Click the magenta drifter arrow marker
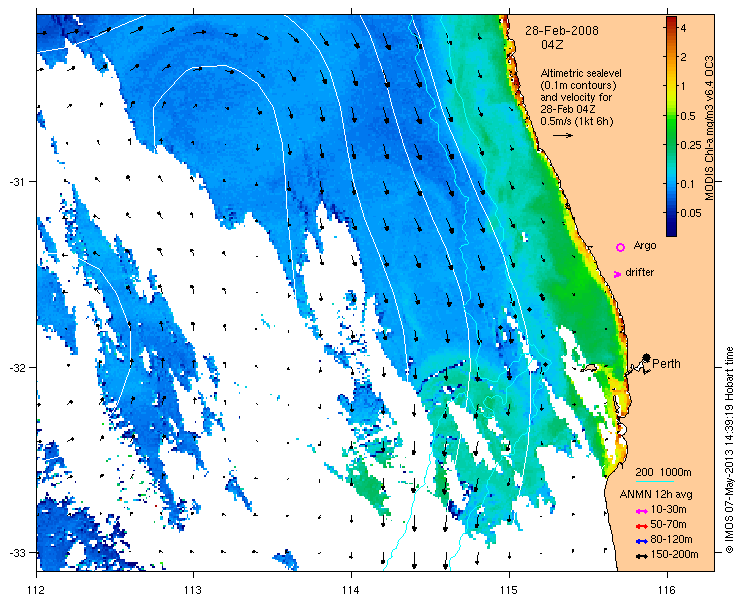Viewport: 740px width, 600px height. click(617, 274)
